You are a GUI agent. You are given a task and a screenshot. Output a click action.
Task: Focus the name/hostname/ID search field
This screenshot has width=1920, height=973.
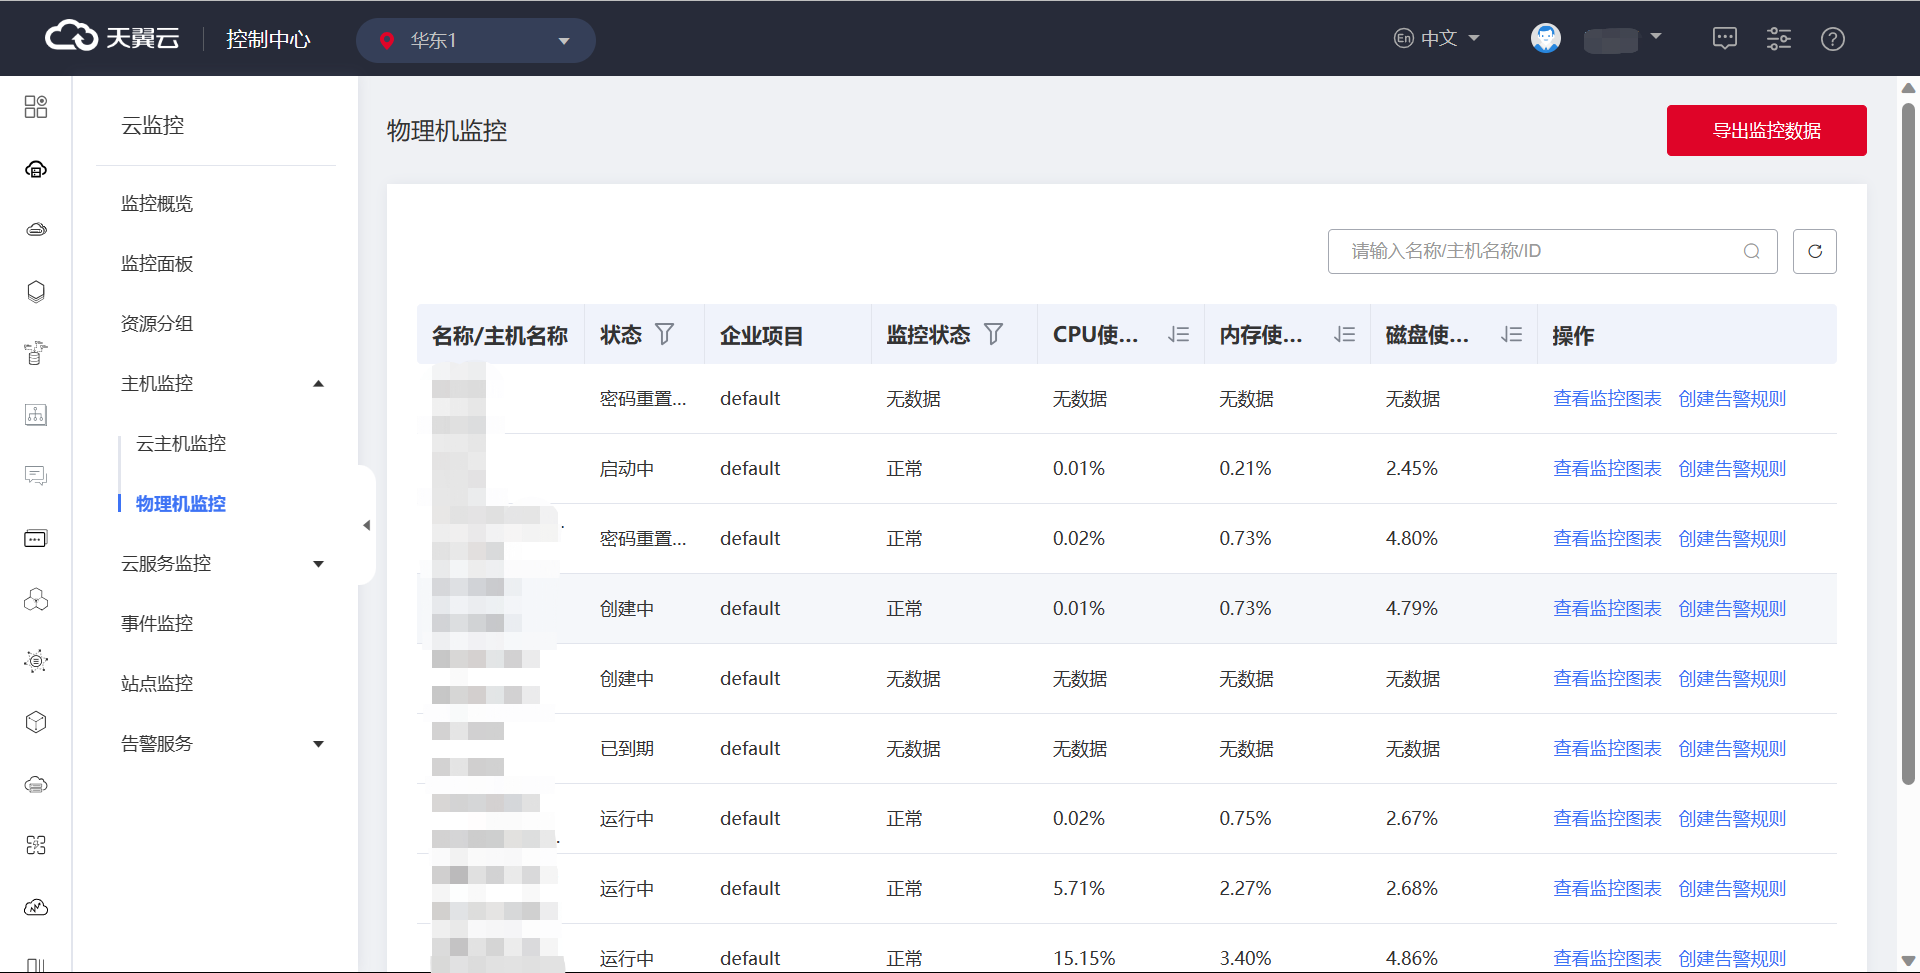click(x=1540, y=251)
